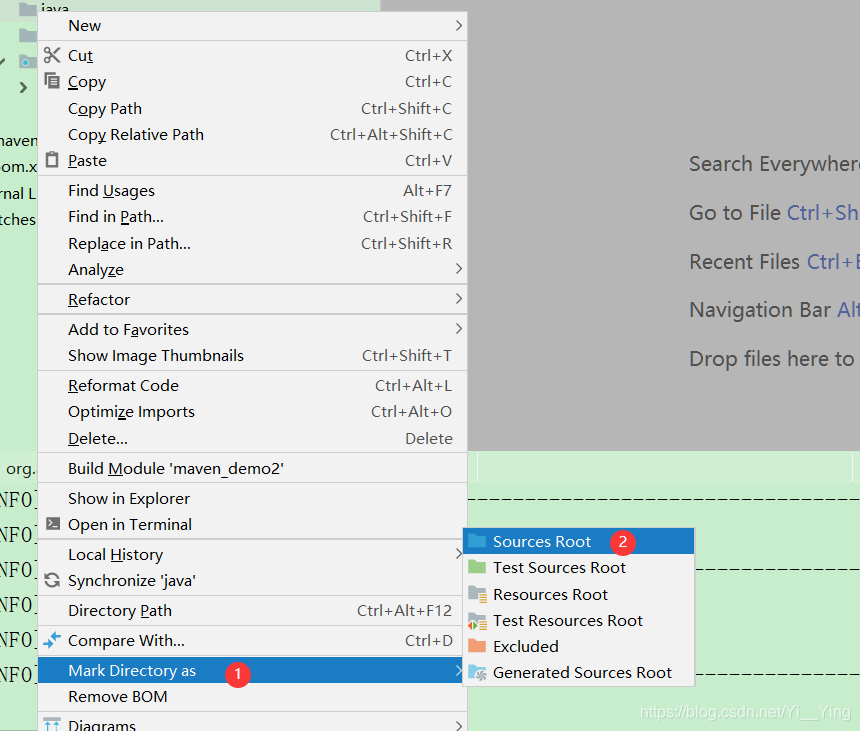Choose Show Image Thumbnails

pyautogui.click(x=252, y=355)
